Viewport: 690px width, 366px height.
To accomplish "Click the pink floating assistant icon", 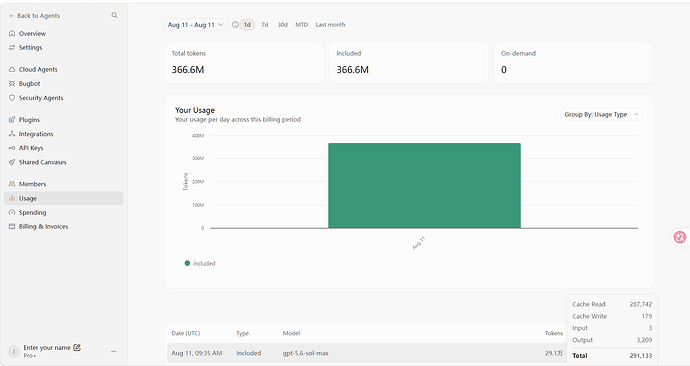I will pyautogui.click(x=680, y=237).
